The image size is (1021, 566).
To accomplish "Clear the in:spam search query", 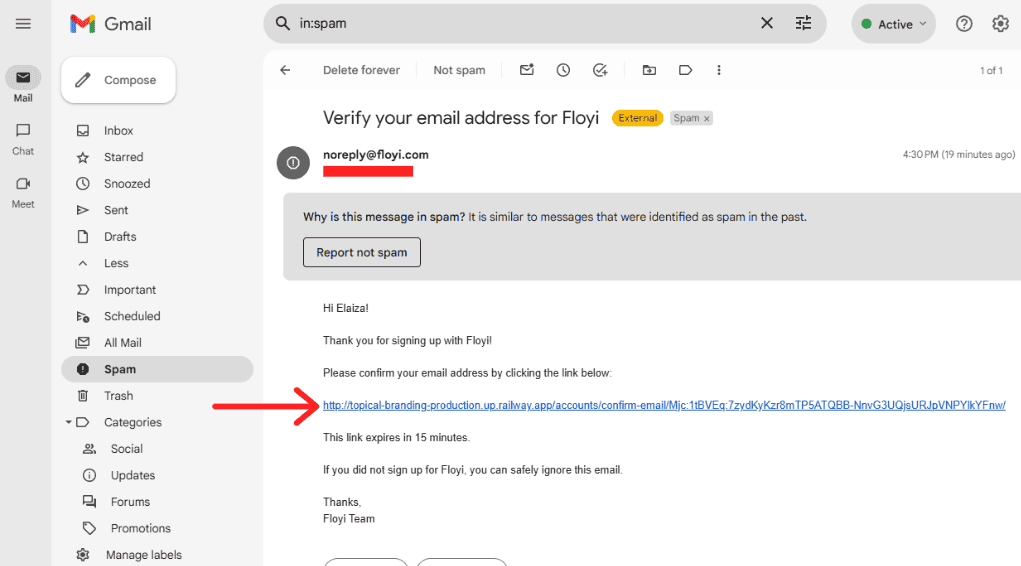I will 767,23.
